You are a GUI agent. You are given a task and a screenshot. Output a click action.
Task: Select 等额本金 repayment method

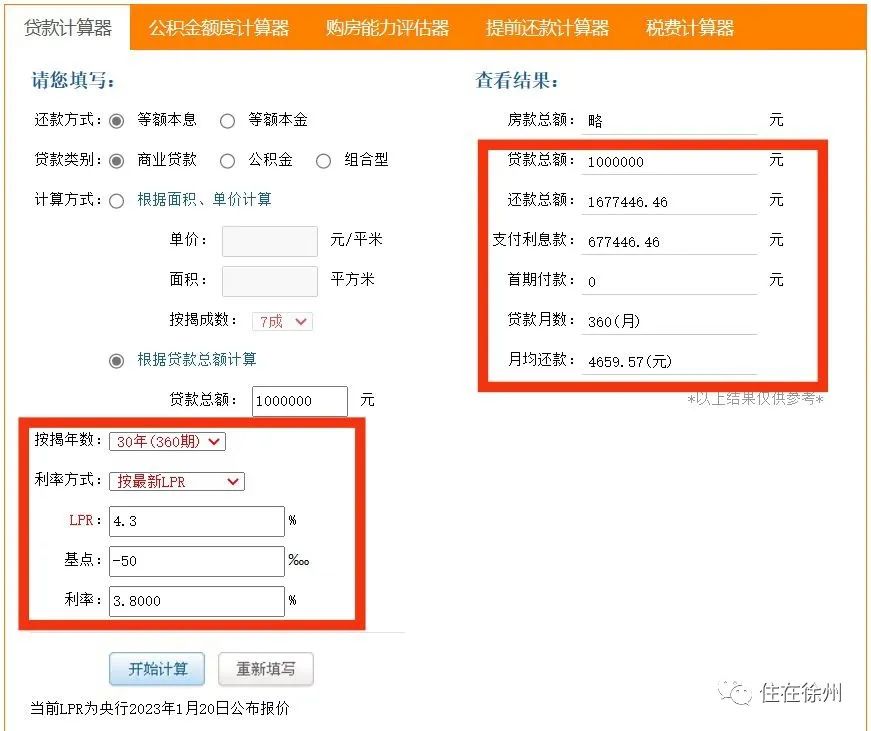(x=228, y=119)
